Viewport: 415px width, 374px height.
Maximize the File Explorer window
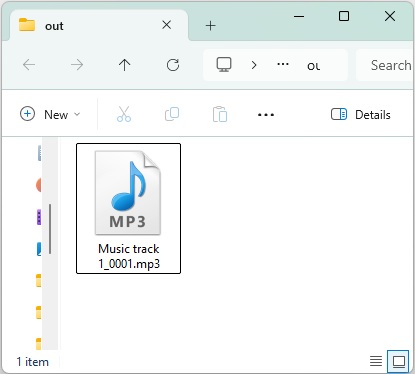[x=344, y=16]
